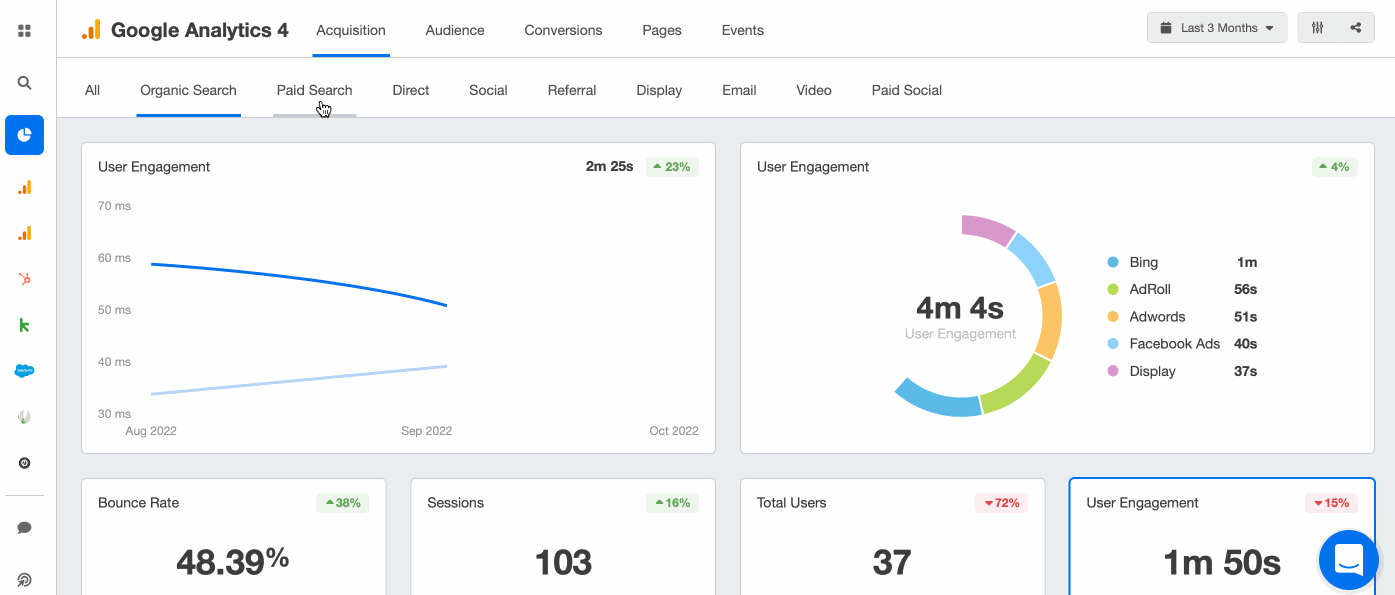The image size is (1395, 595).
Task: Switch to the Audience tab
Action: coord(455,30)
